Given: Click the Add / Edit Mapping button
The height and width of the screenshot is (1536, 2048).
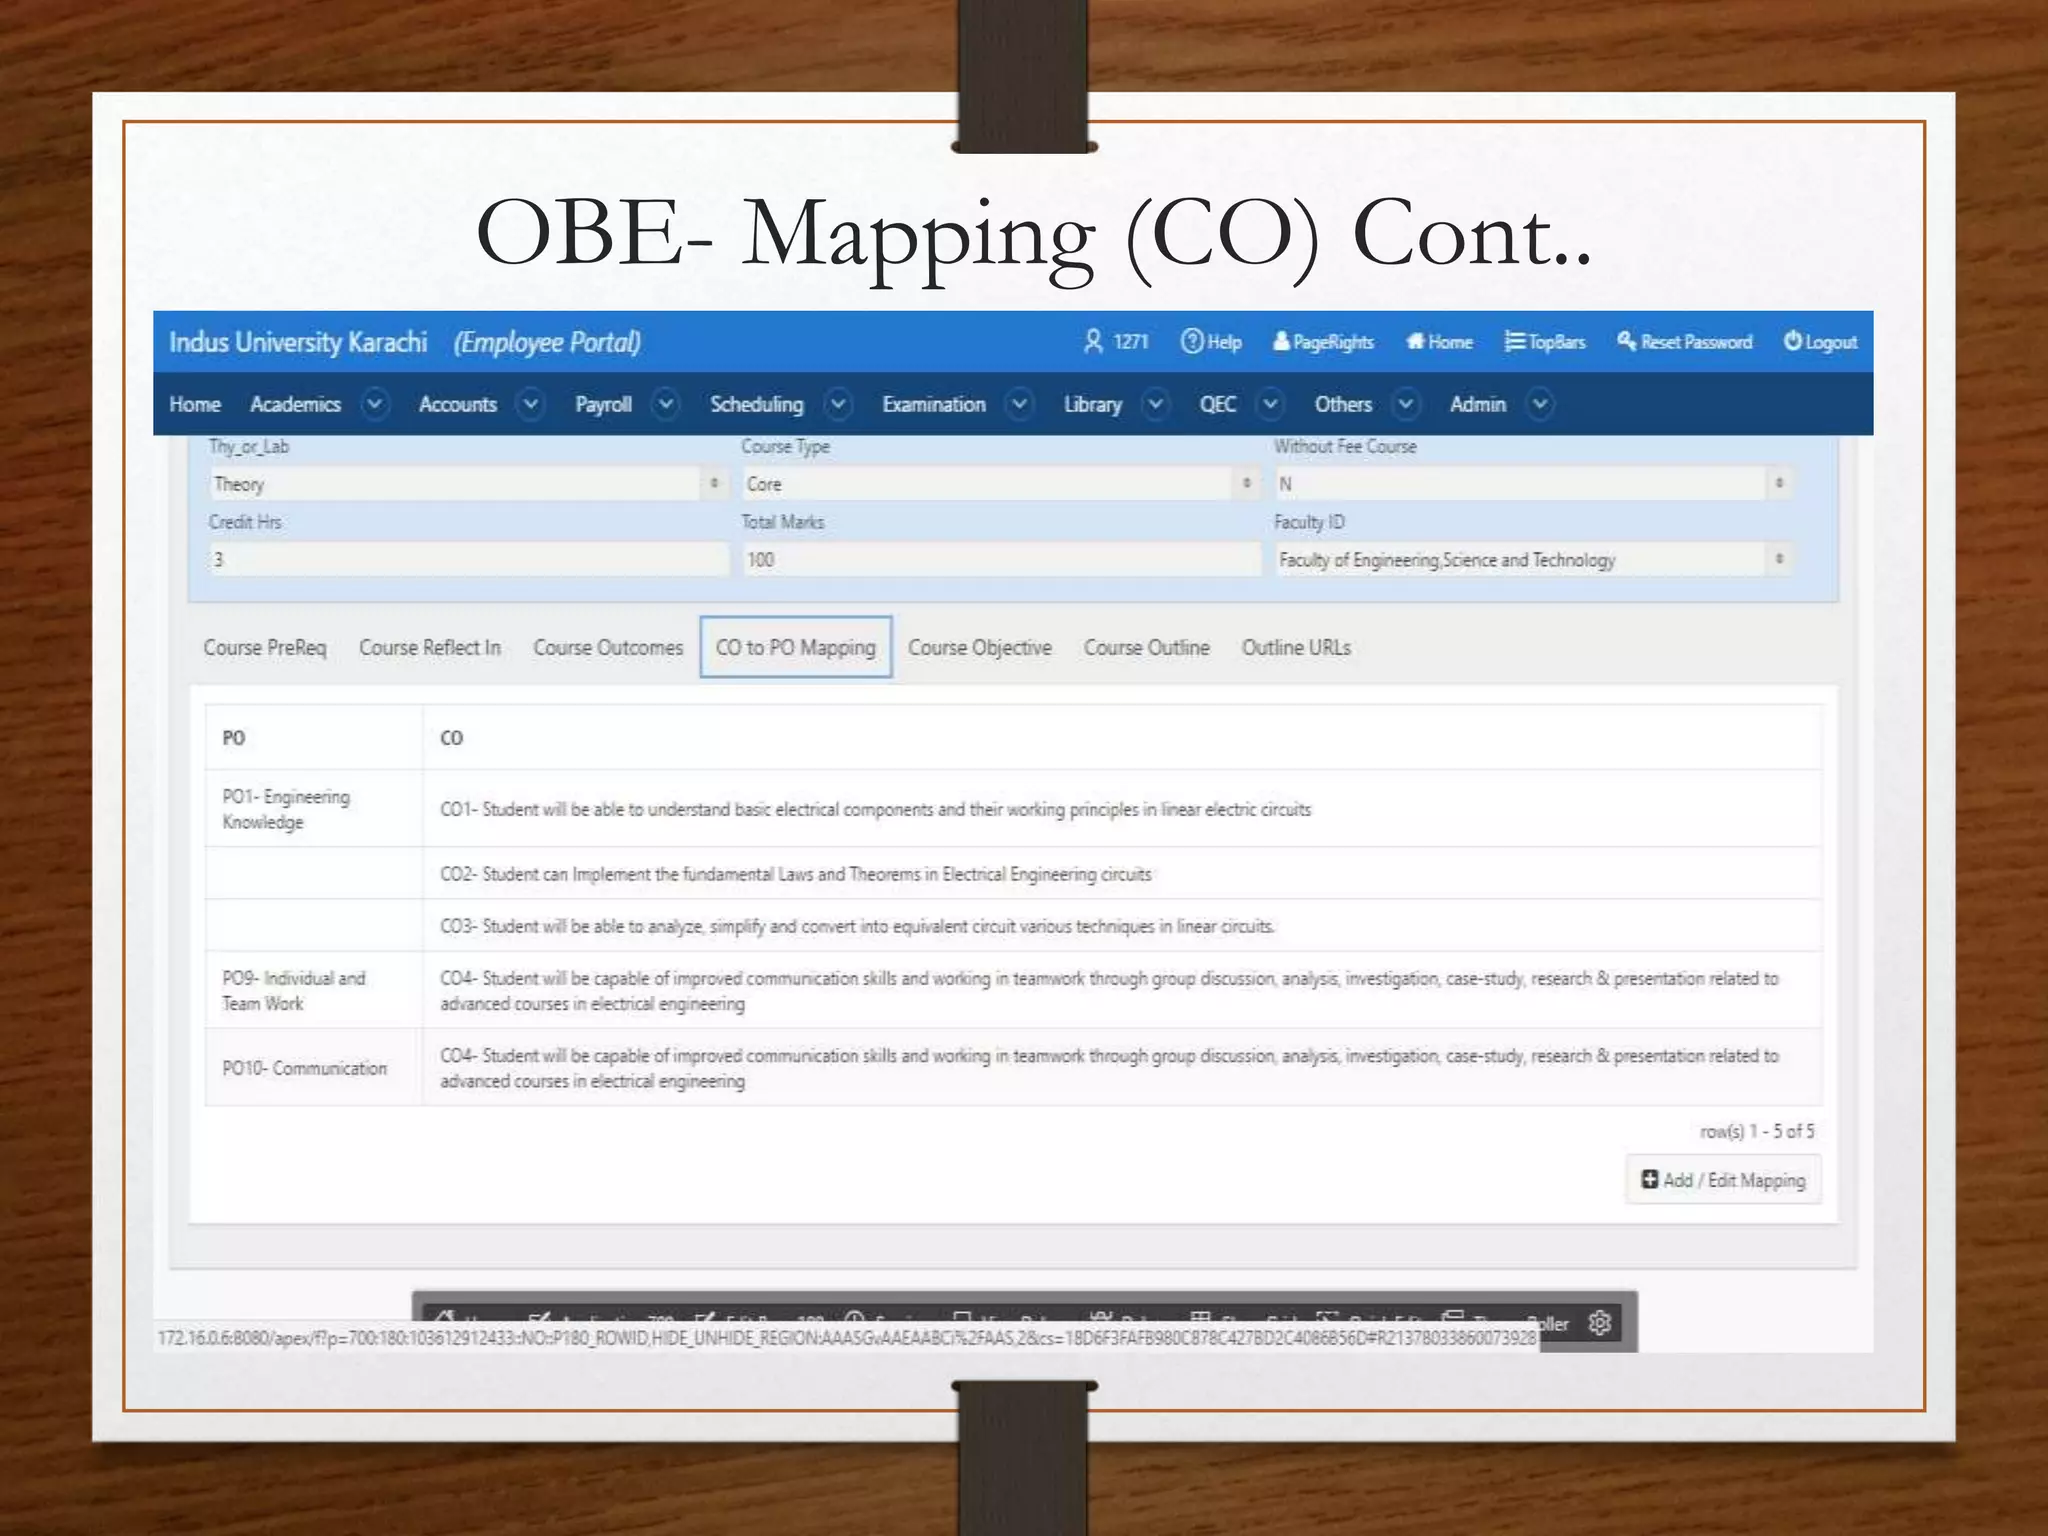Looking at the screenshot, I should pyautogui.click(x=1723, y=1180).
